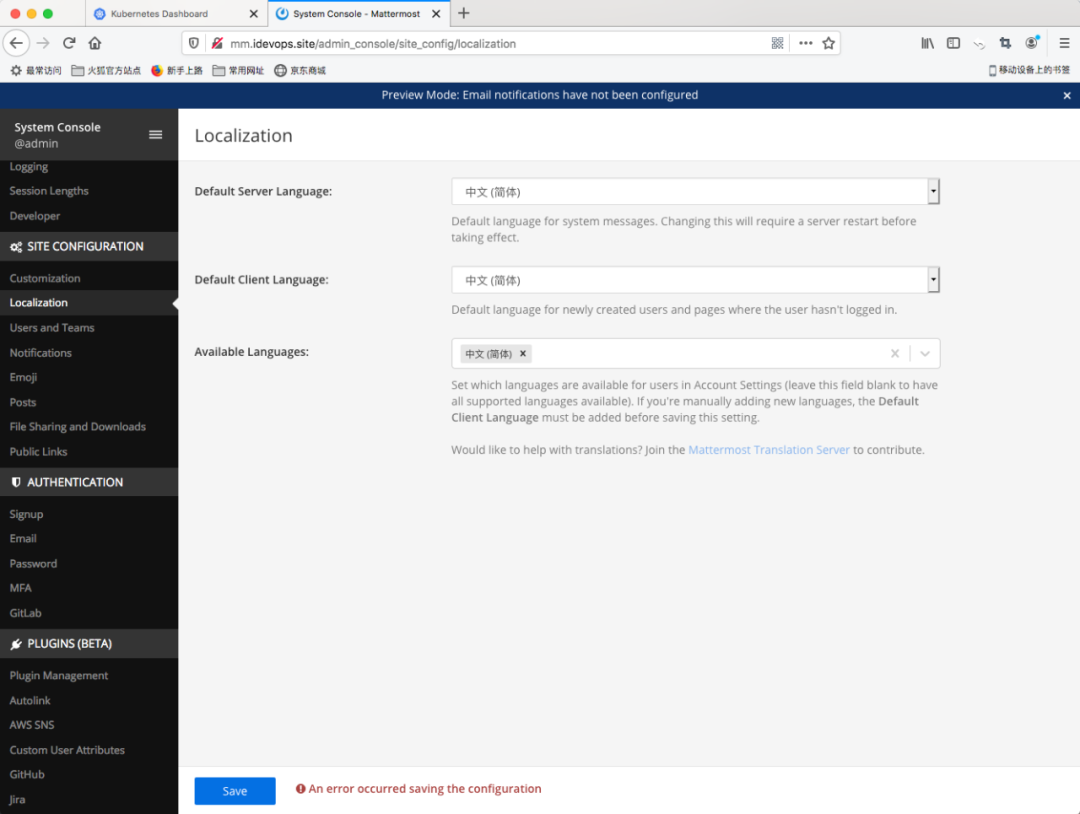Dismiss the Preview Mode banner

[1067, 96]
